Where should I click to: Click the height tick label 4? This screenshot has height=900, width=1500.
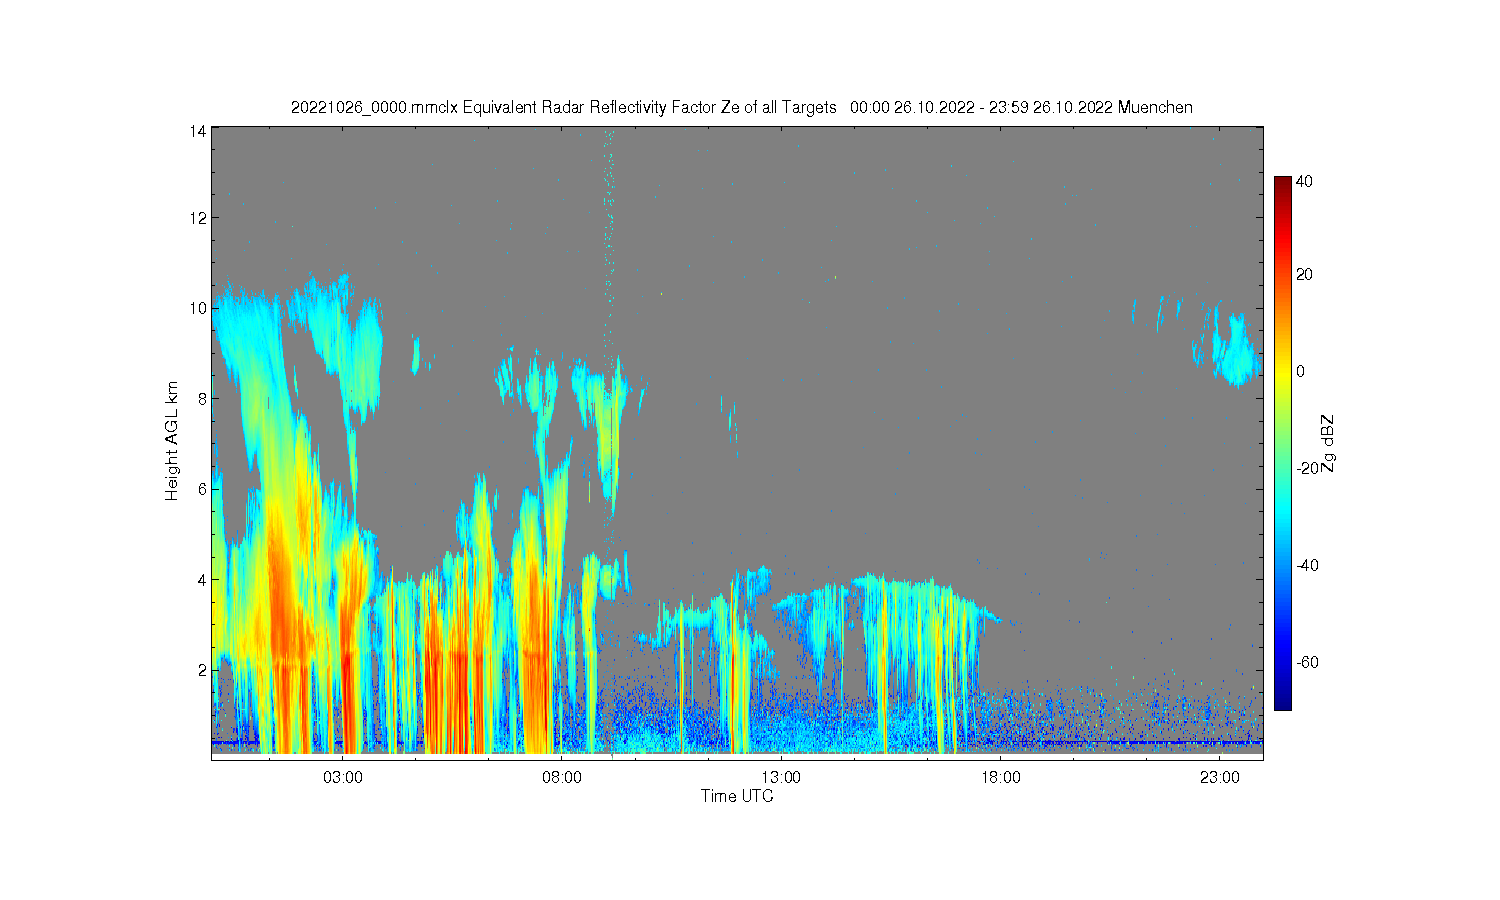click(202, 579)
